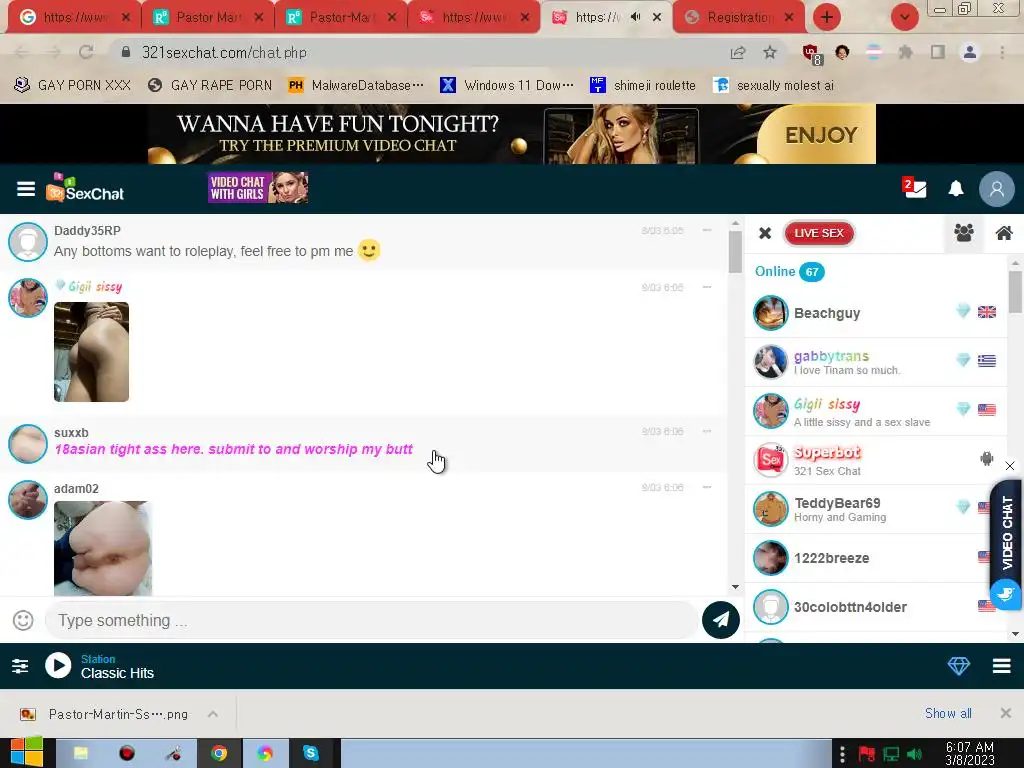This screenshot has height=768, width=1024.
Task: Click the address bar URL field
Action: tap(418, 52)
